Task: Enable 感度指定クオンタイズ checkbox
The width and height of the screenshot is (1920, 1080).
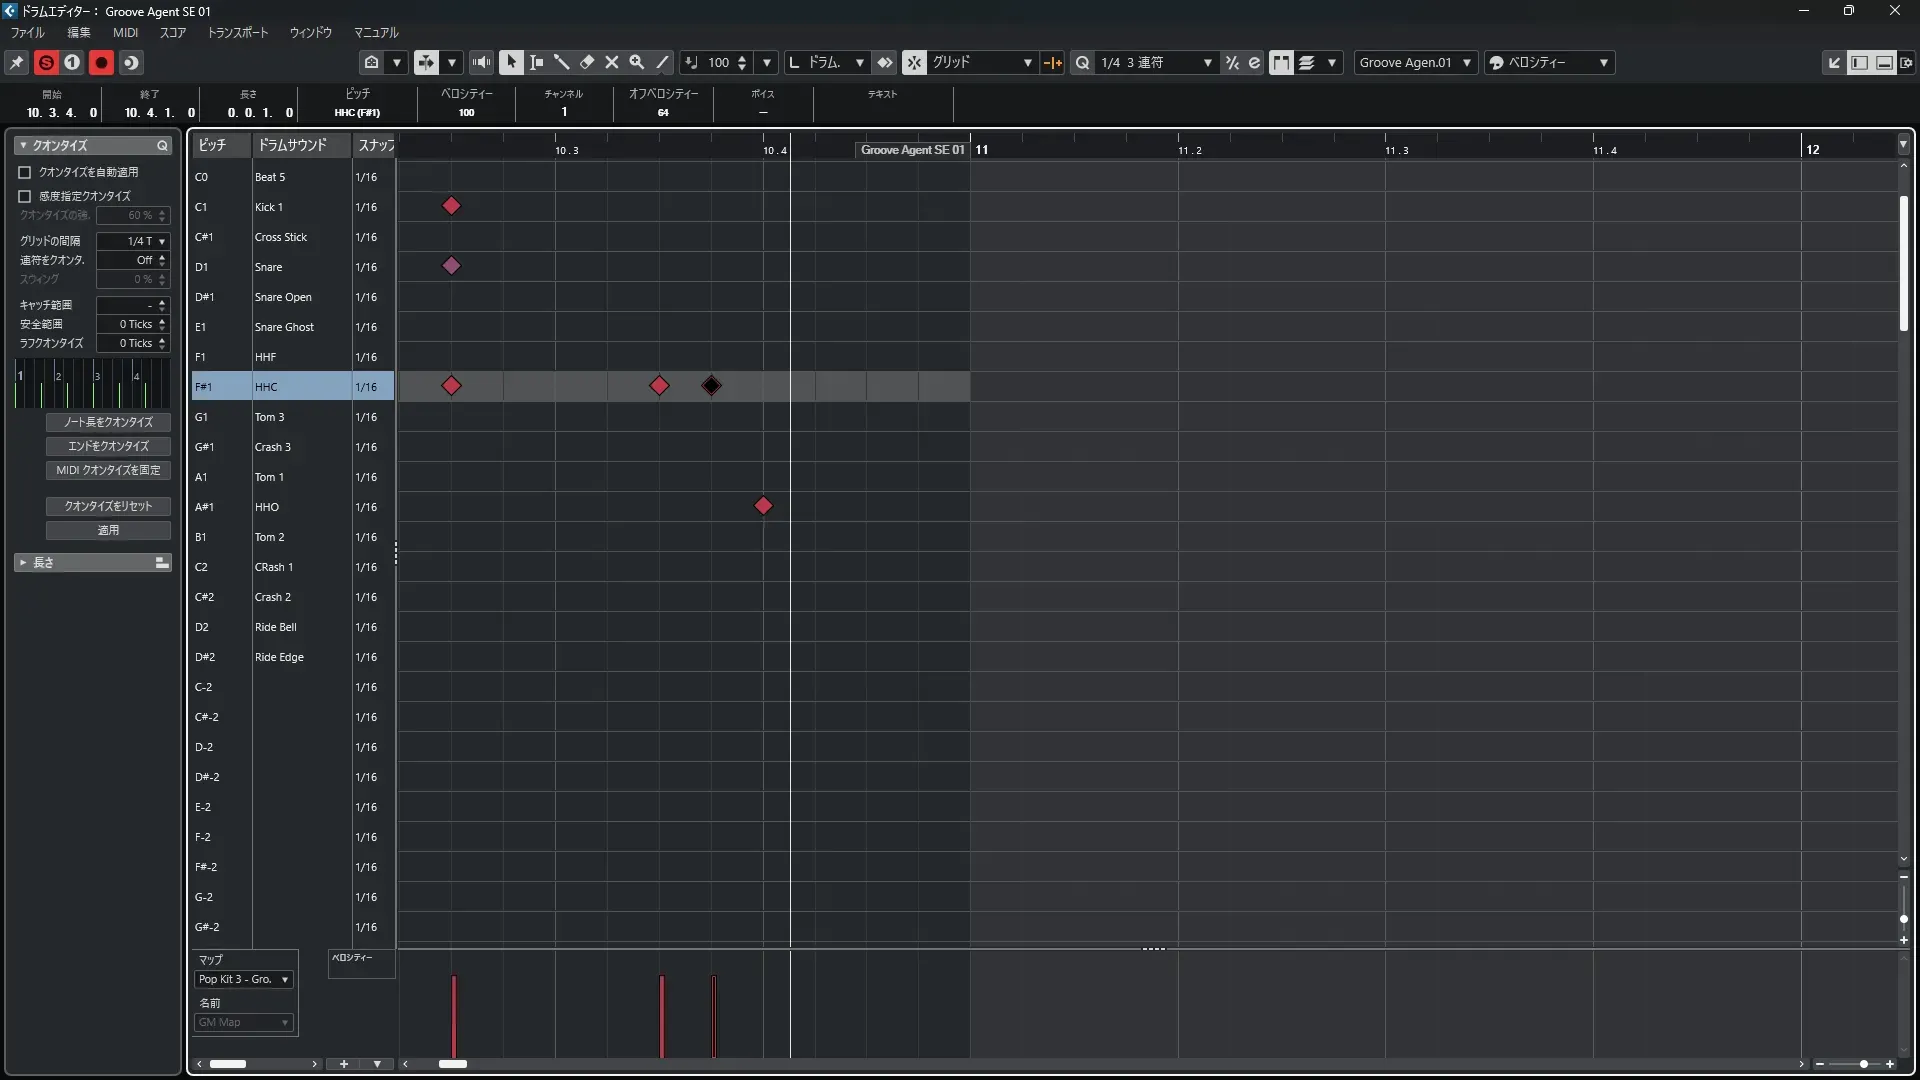Action: [25, 196]
